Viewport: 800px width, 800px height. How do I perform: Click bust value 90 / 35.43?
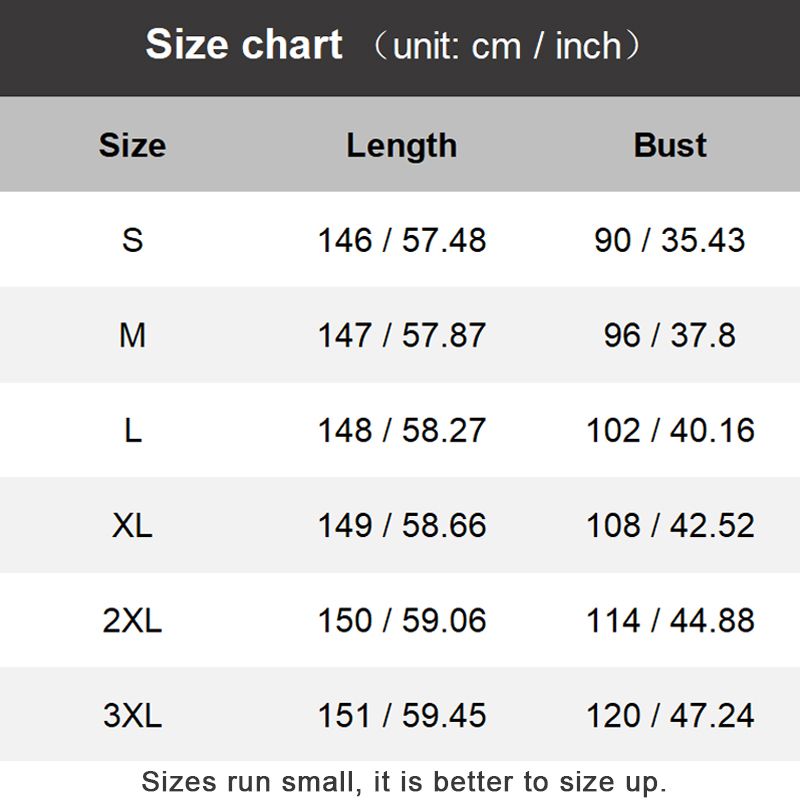[x=670, y=240]
